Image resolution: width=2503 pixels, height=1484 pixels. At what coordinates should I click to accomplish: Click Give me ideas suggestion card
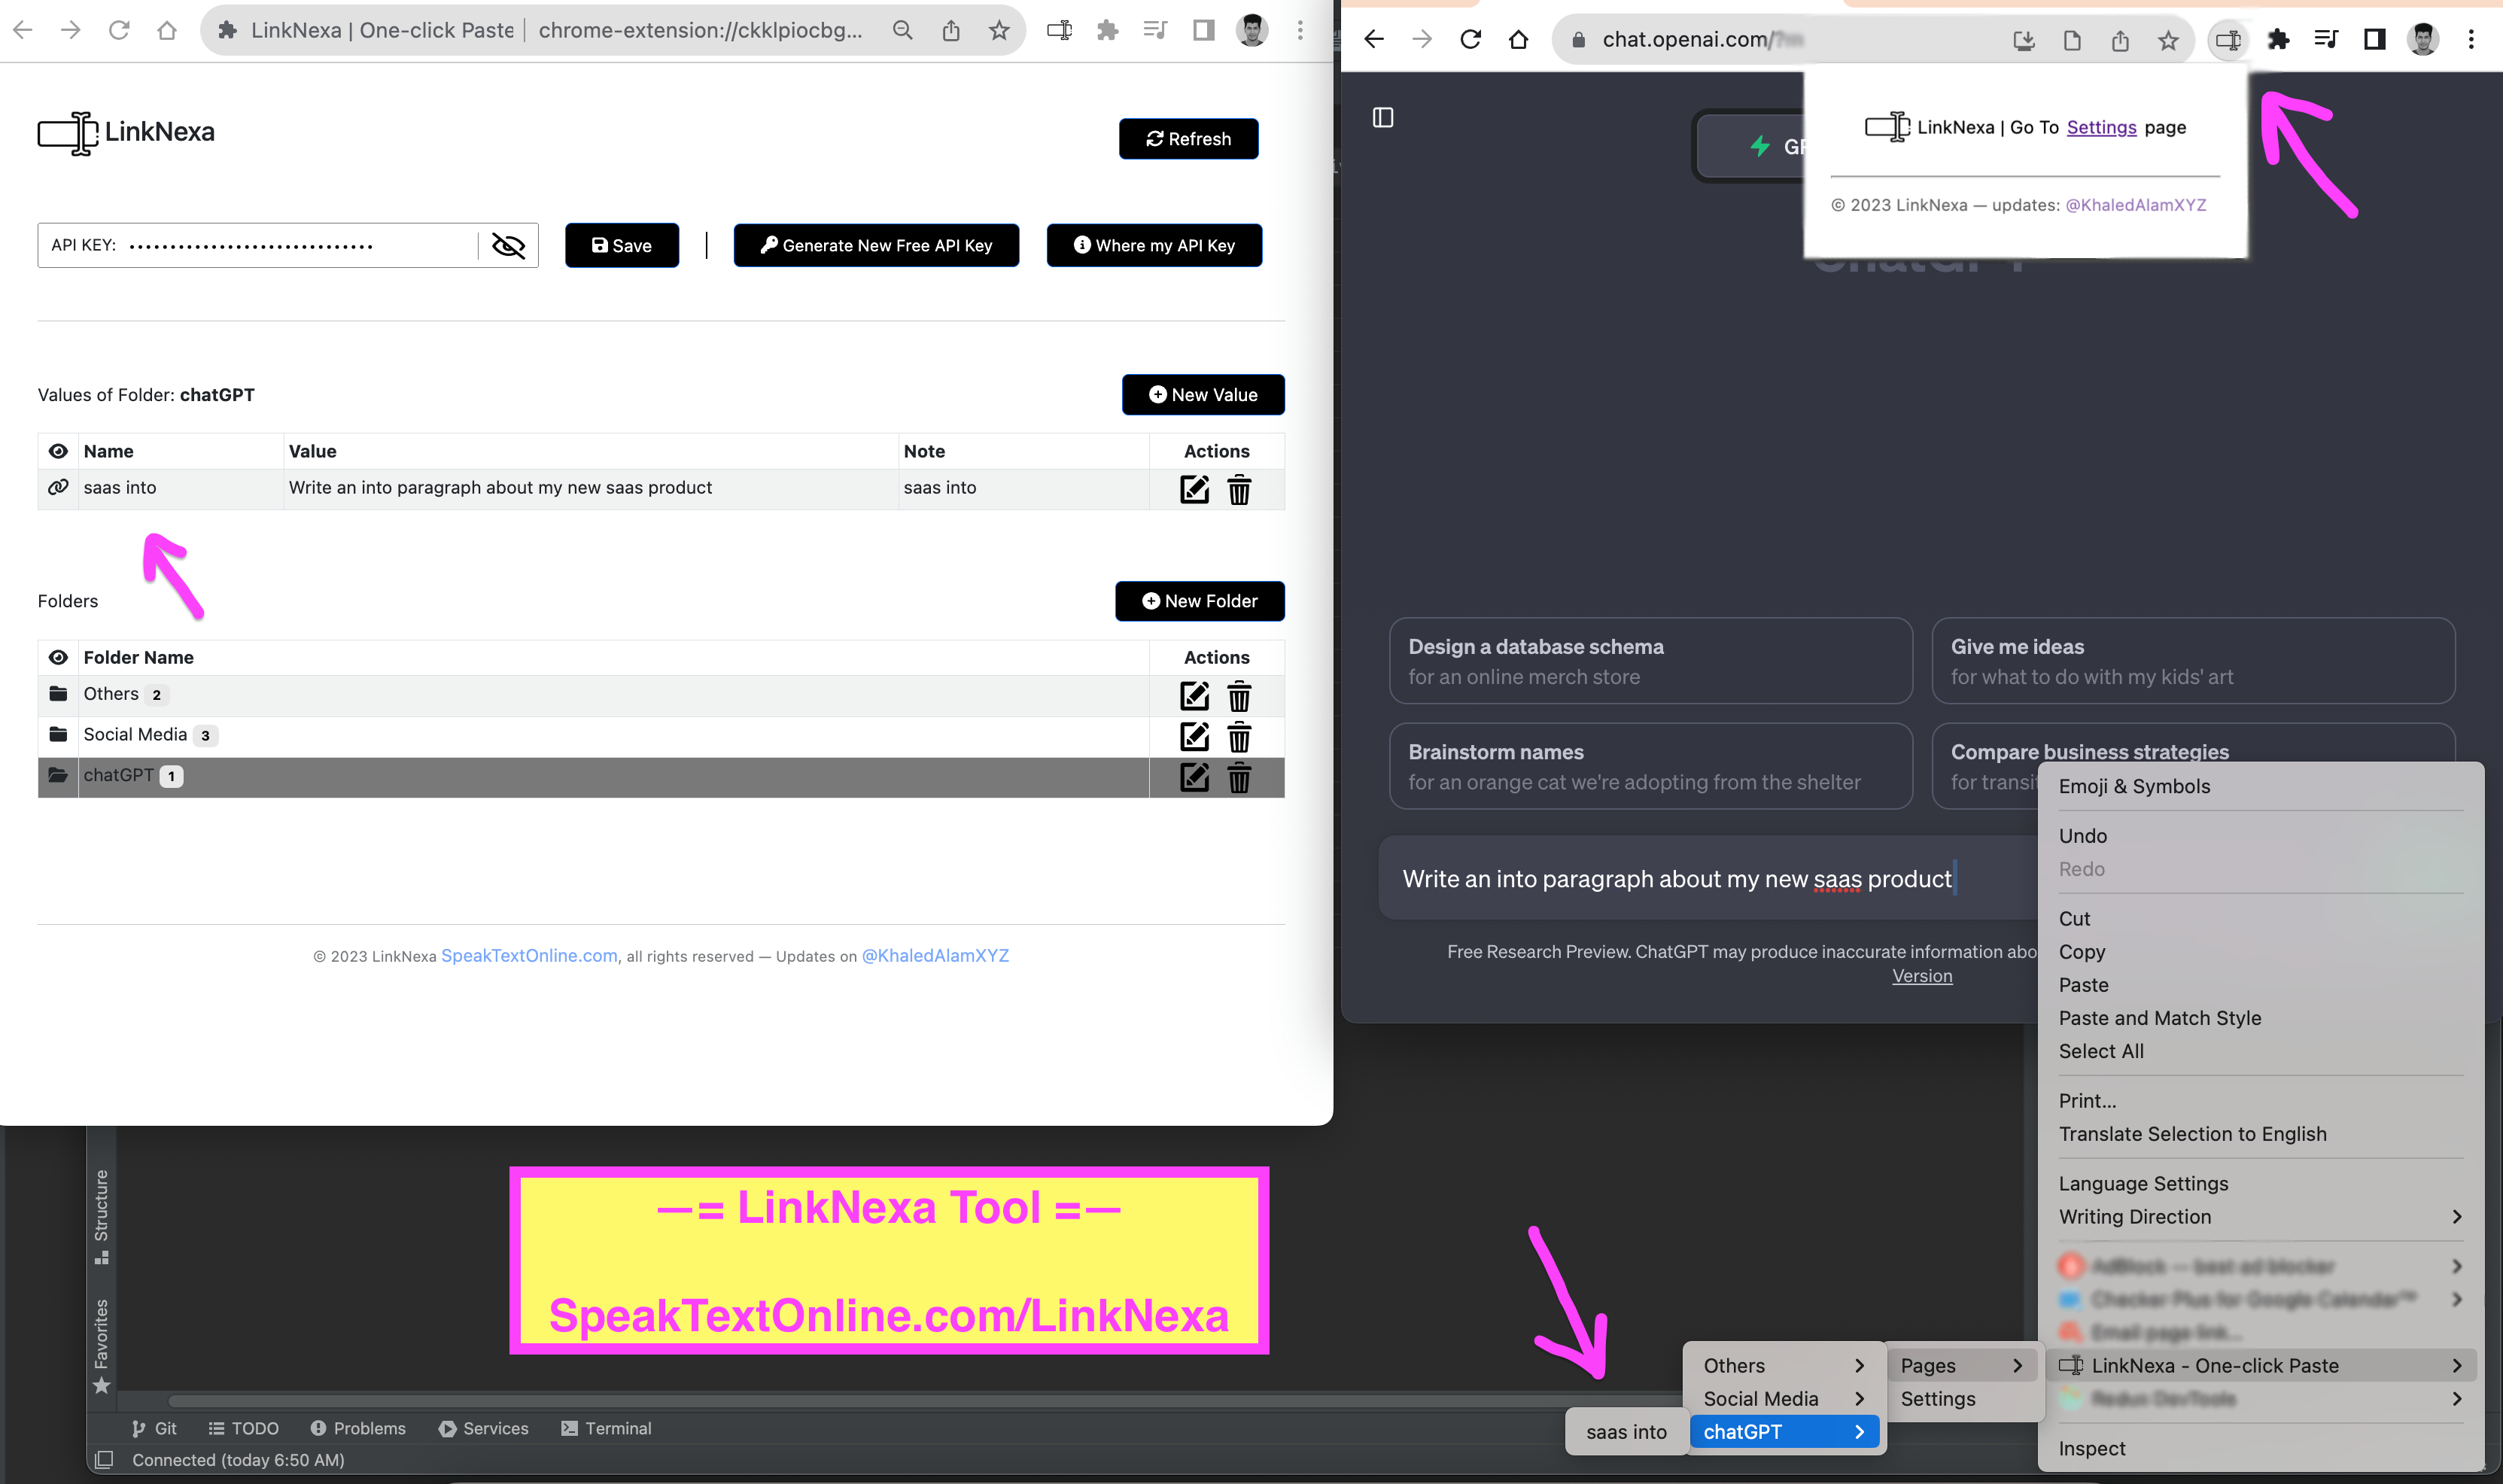coord(2193,661)
